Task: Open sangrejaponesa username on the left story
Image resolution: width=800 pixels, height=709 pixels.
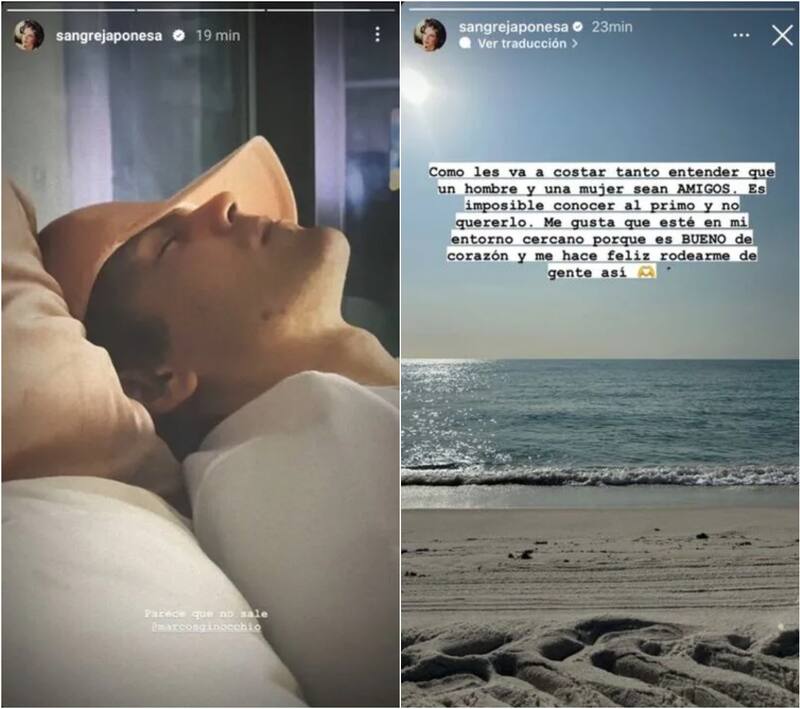Action: (x=109, y=36)
